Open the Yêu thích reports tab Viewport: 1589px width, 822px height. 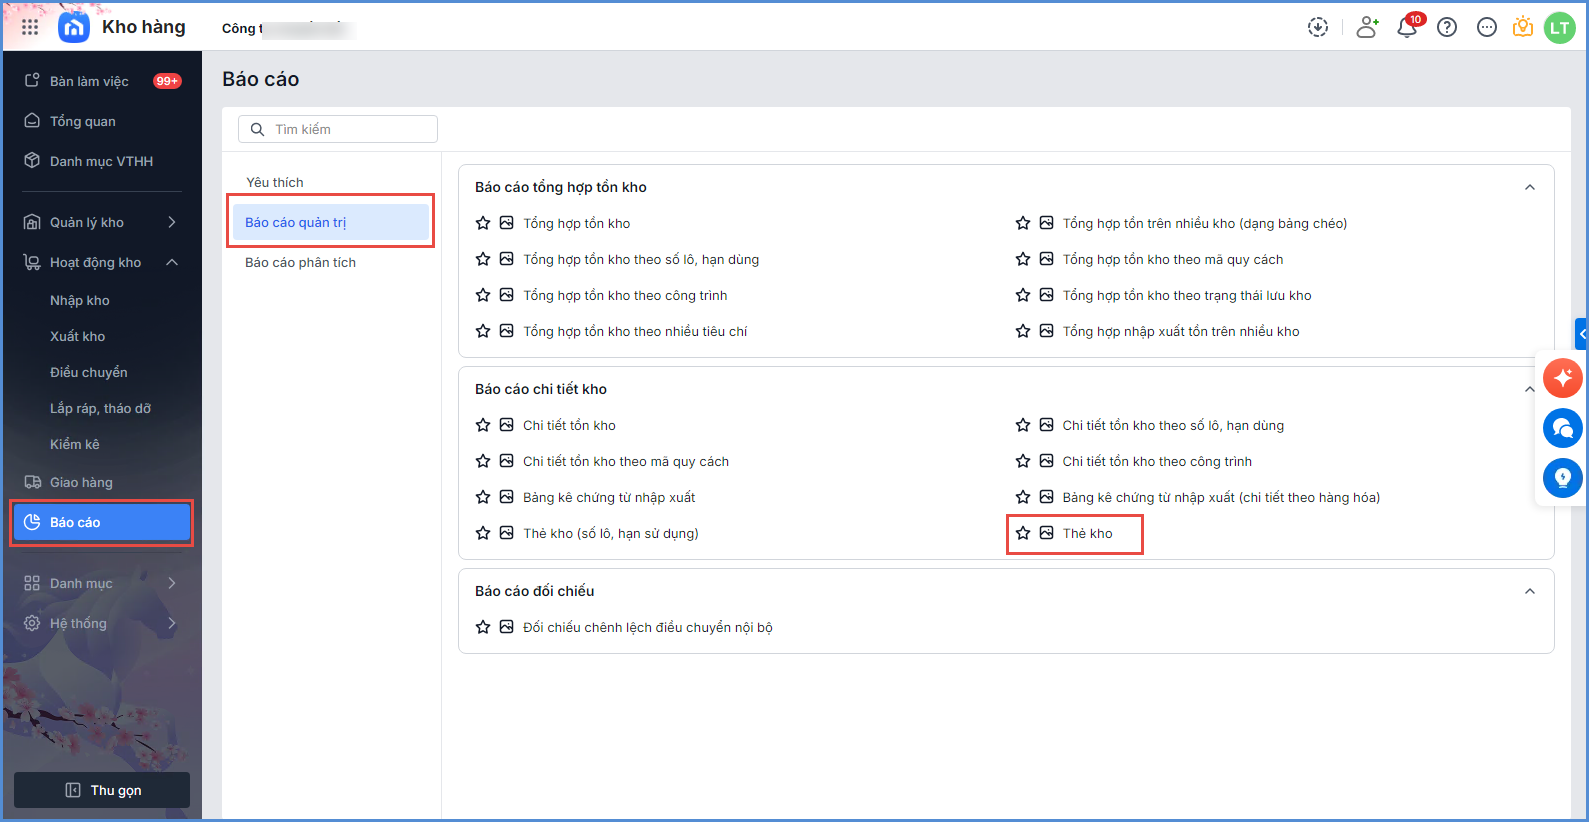pos(275,182)
